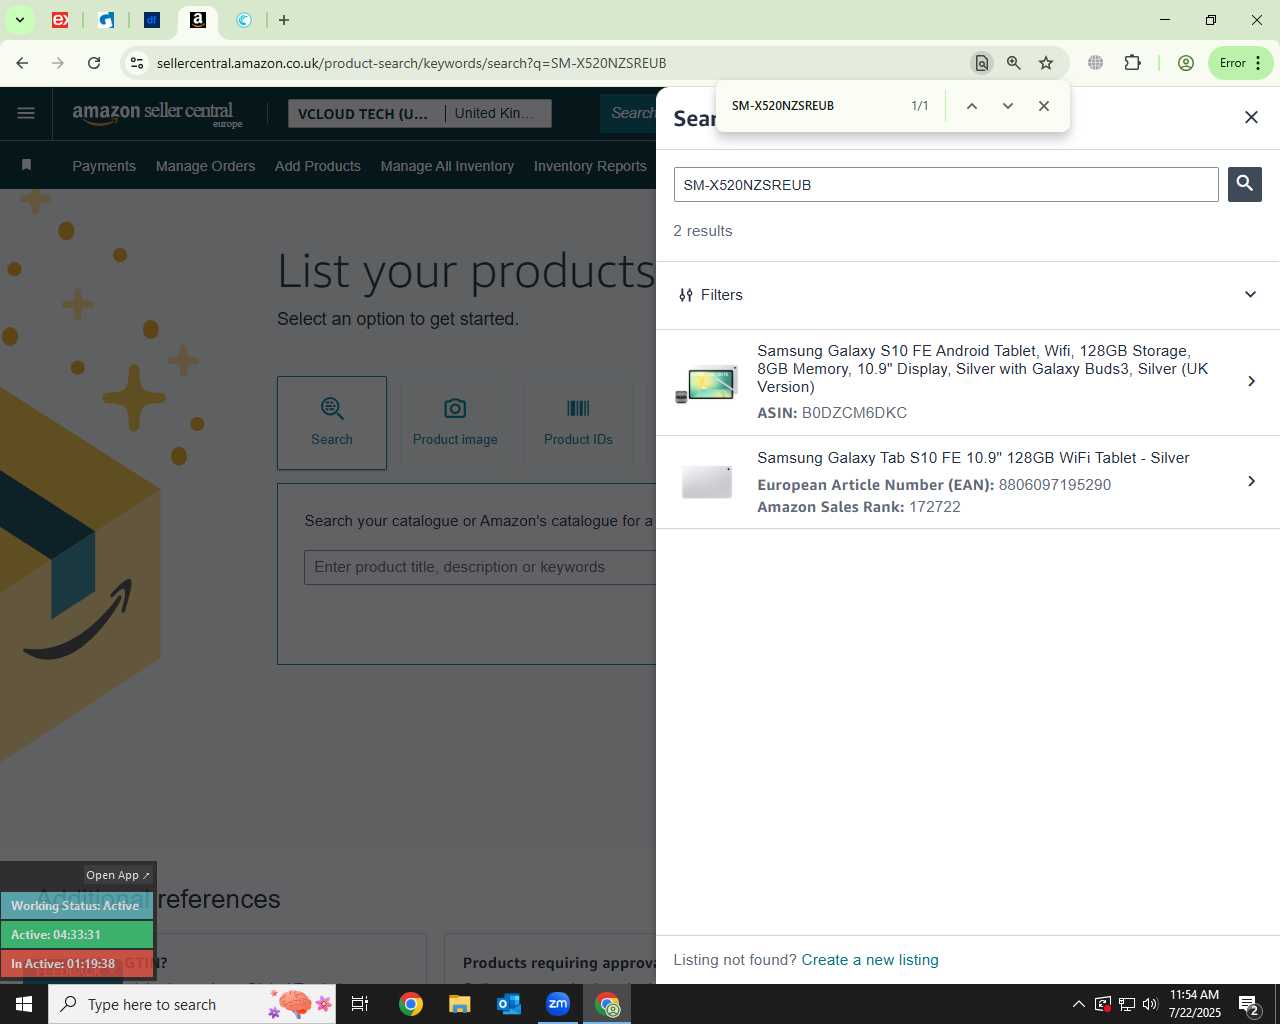Click the globe extension icon
This screenshot has height=1024, width=1280.
[x=1095, y=63]
